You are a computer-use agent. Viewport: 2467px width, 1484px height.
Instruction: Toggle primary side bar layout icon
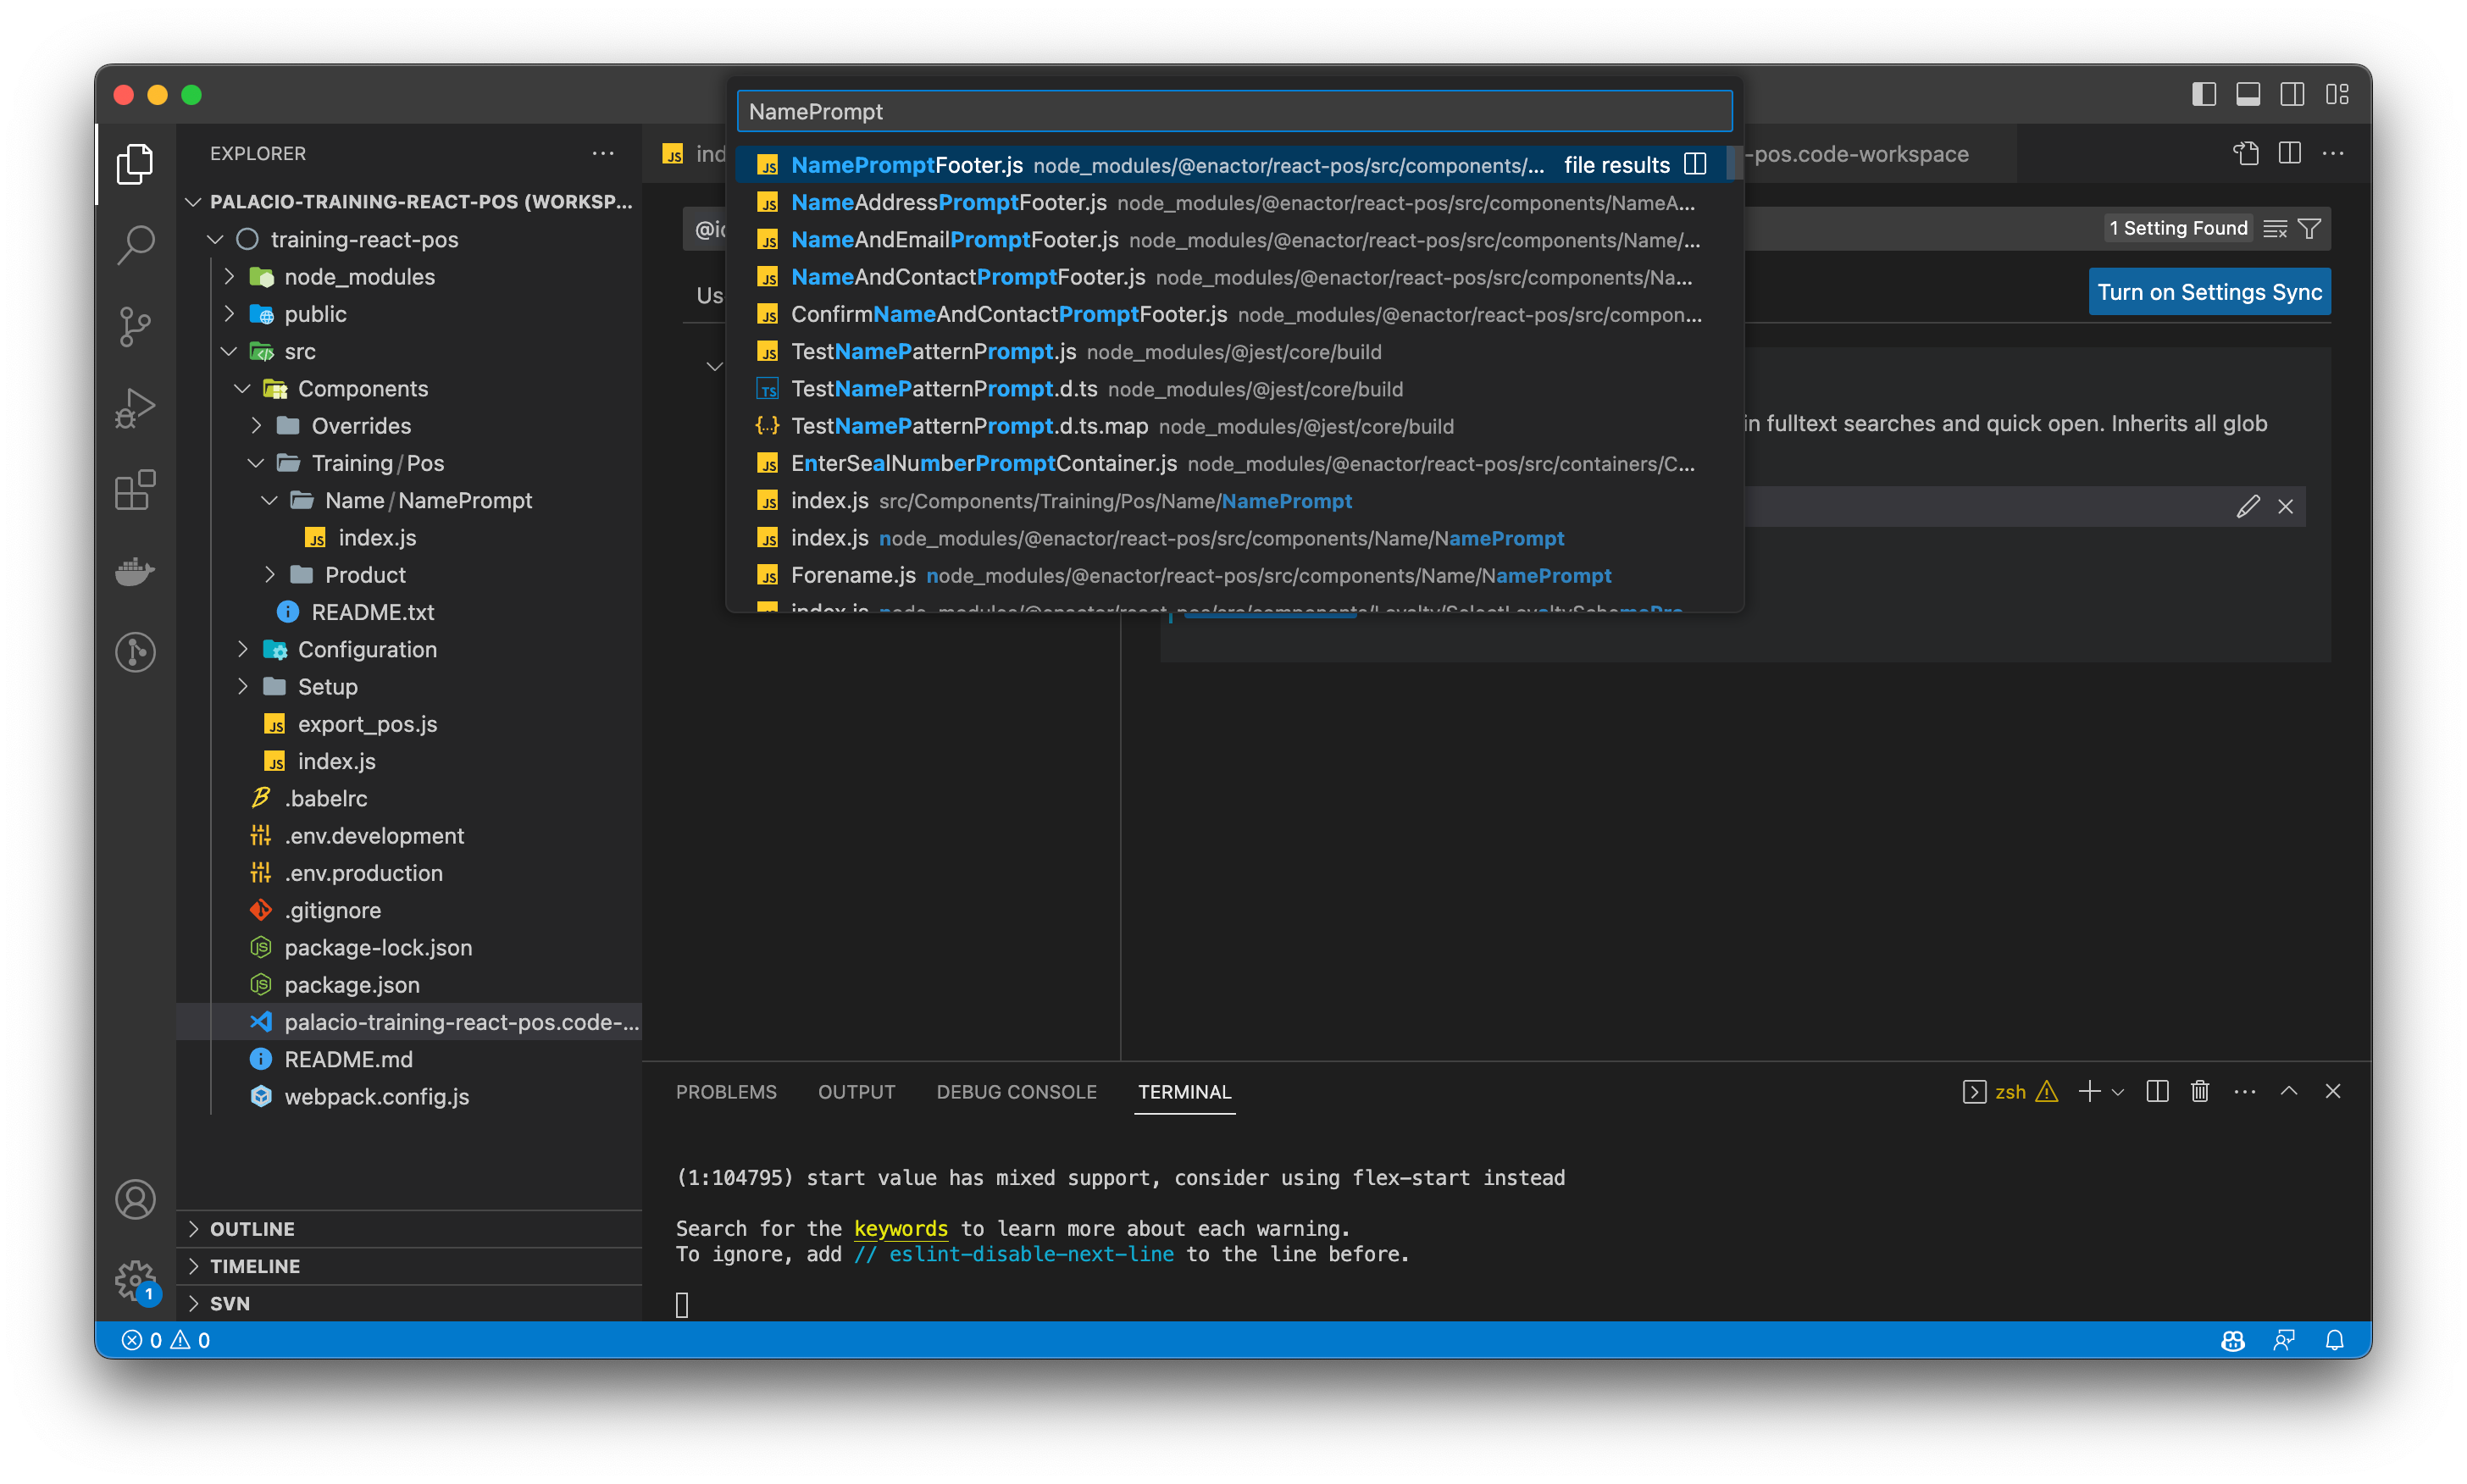[2204, 94]
